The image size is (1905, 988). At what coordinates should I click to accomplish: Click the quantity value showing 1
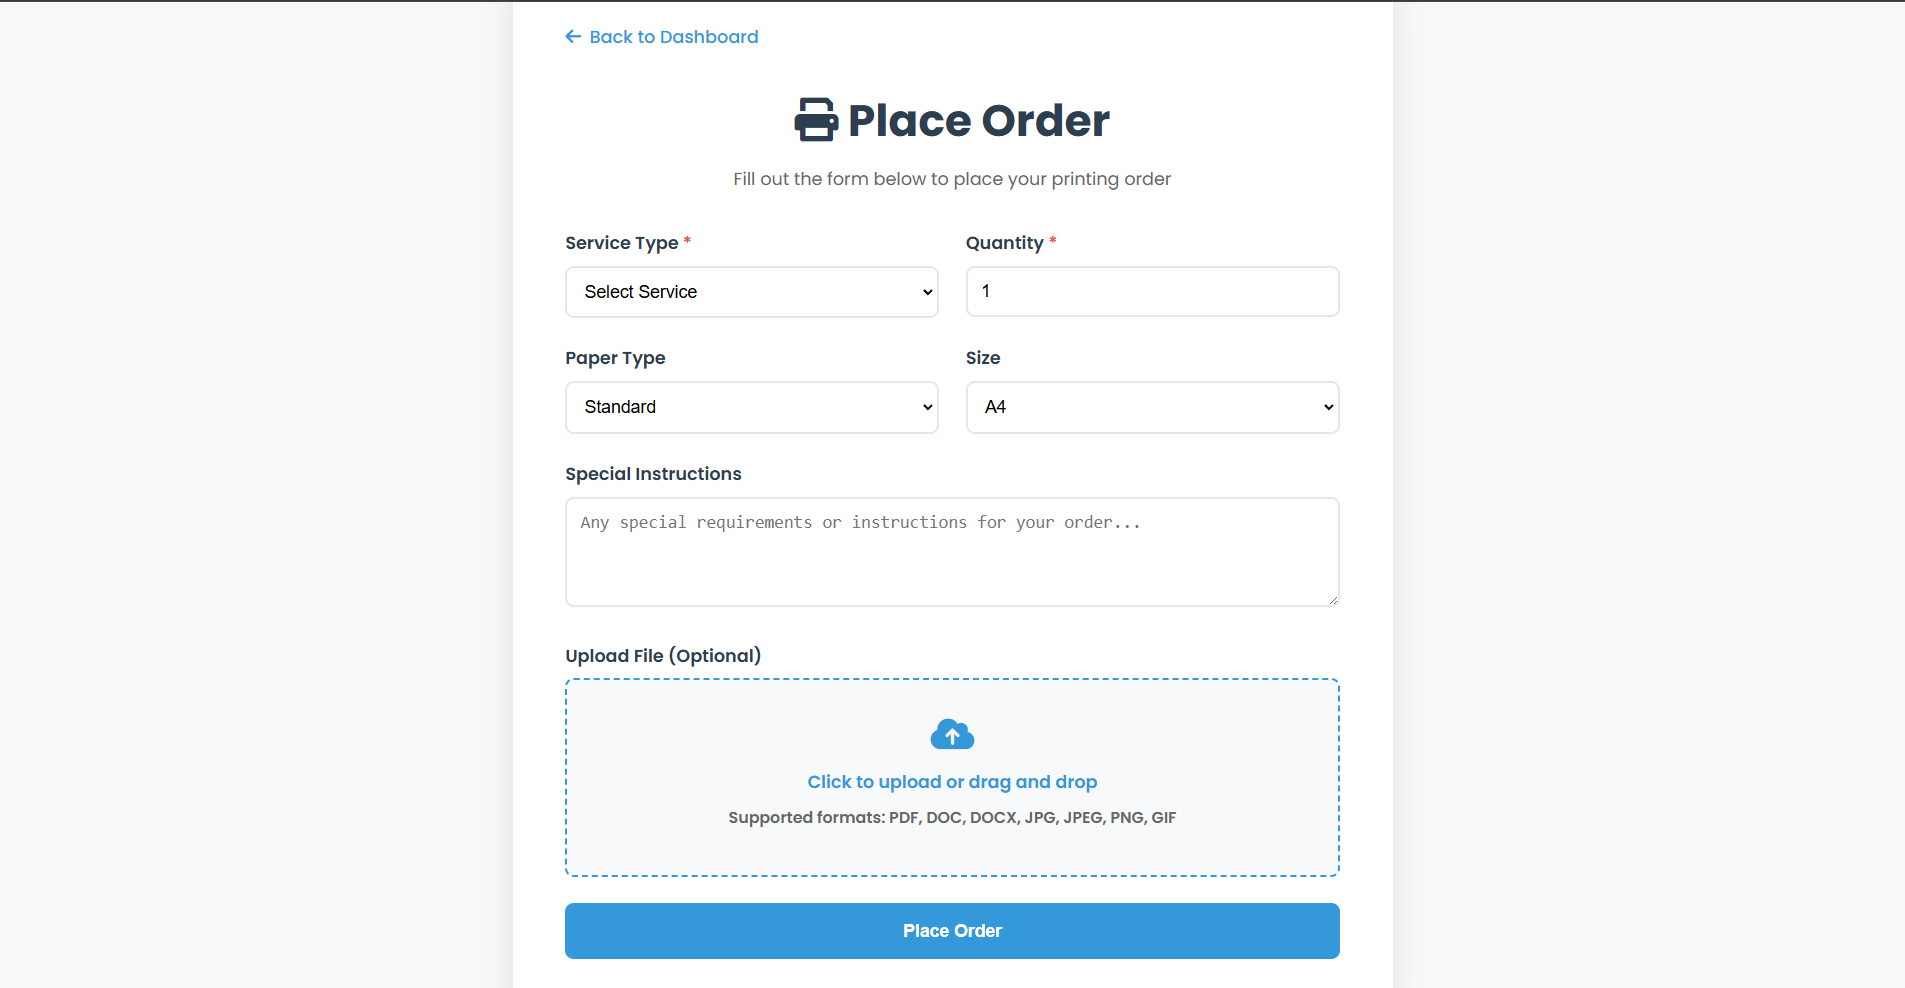point(985,291)
